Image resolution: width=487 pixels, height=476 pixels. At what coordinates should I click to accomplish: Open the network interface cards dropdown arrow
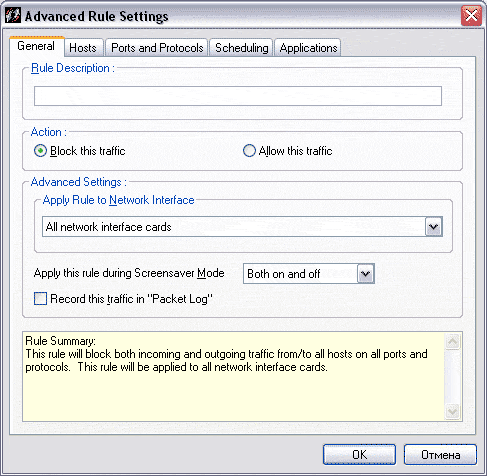pyautogui.click(x=433, y=227)
